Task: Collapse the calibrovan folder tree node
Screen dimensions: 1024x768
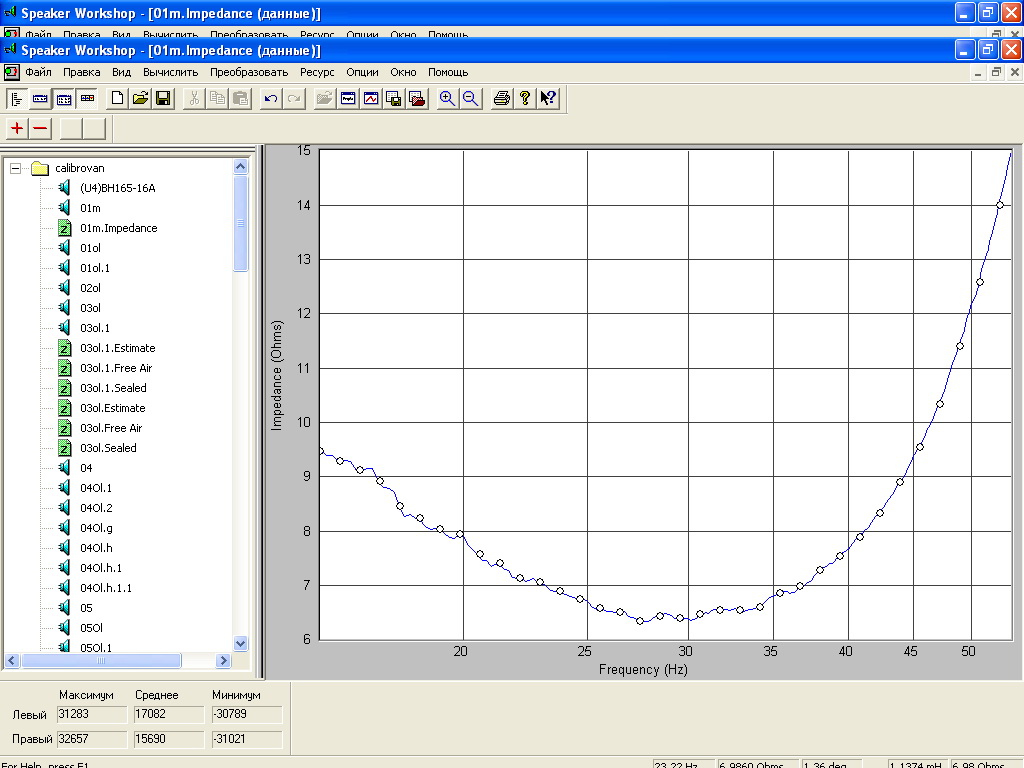Action: pos(15,168)
